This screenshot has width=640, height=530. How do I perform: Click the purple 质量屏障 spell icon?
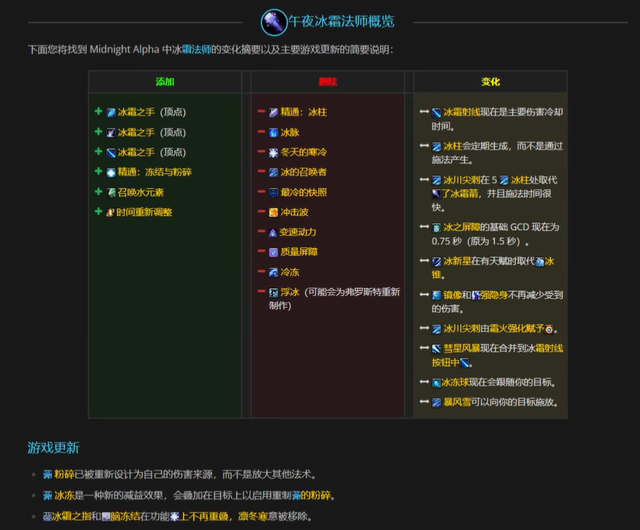pos(273,252)
